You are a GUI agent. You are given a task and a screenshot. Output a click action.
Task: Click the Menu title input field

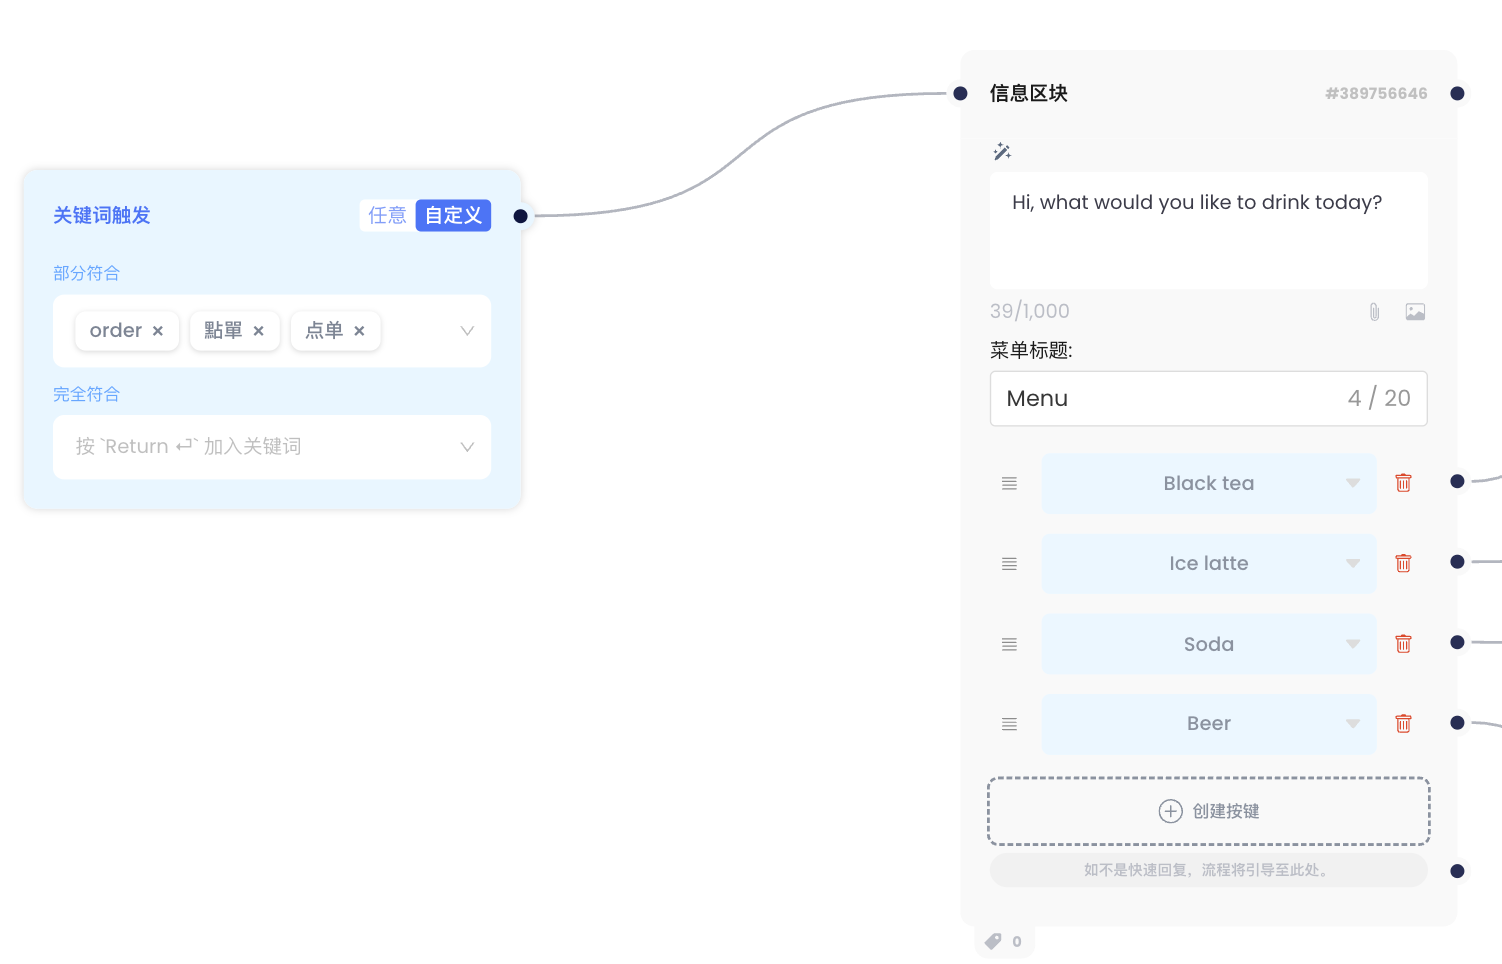click(x=1170, y=399)
